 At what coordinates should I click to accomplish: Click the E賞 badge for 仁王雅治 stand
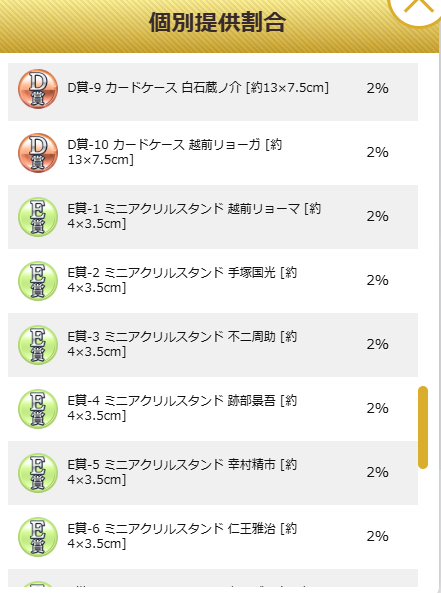tap(38, 536)
